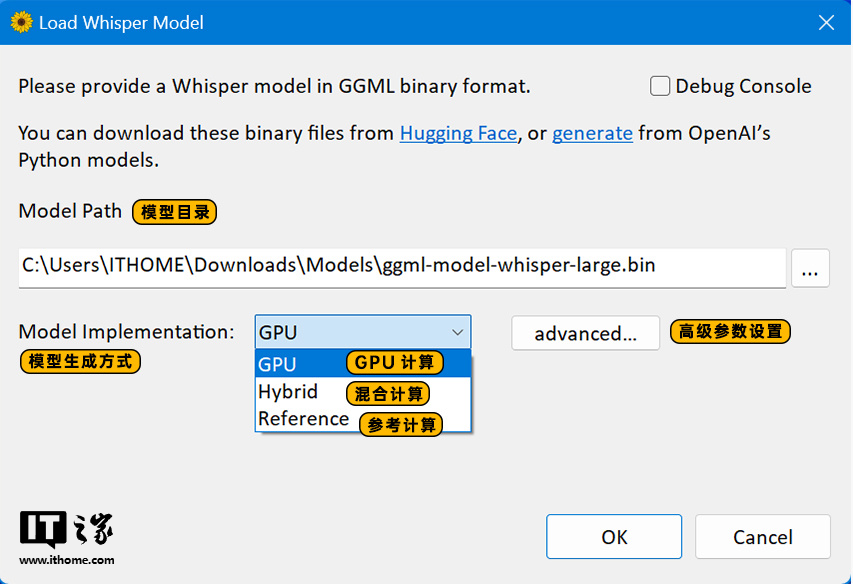This screenshot has width=853, height=584.
Task: Click the sunflower app icon in title bar
Action: 21,22
